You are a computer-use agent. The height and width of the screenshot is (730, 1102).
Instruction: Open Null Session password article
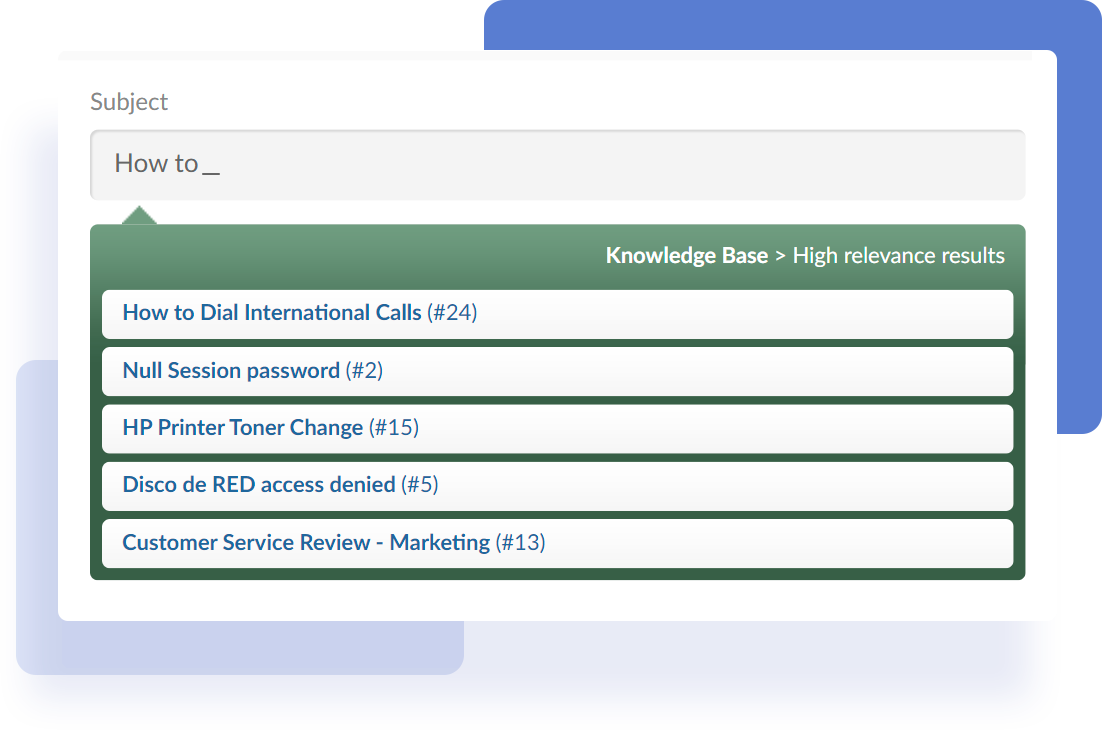click(557, 372)
